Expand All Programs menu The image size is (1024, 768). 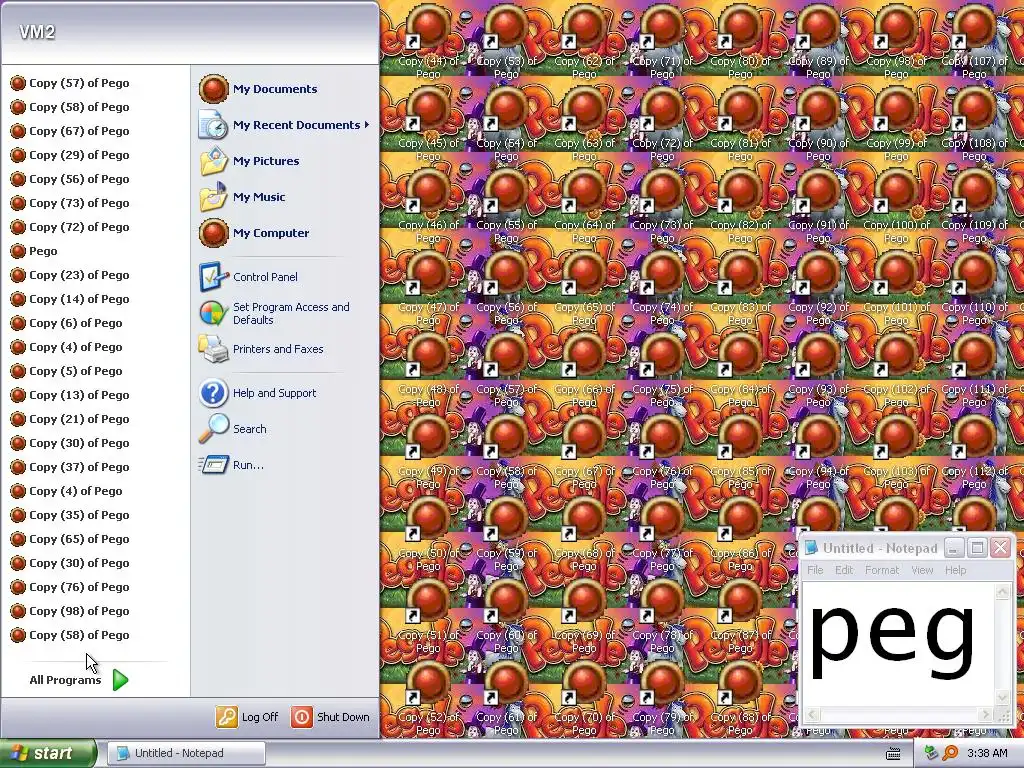tap(78, 680)
